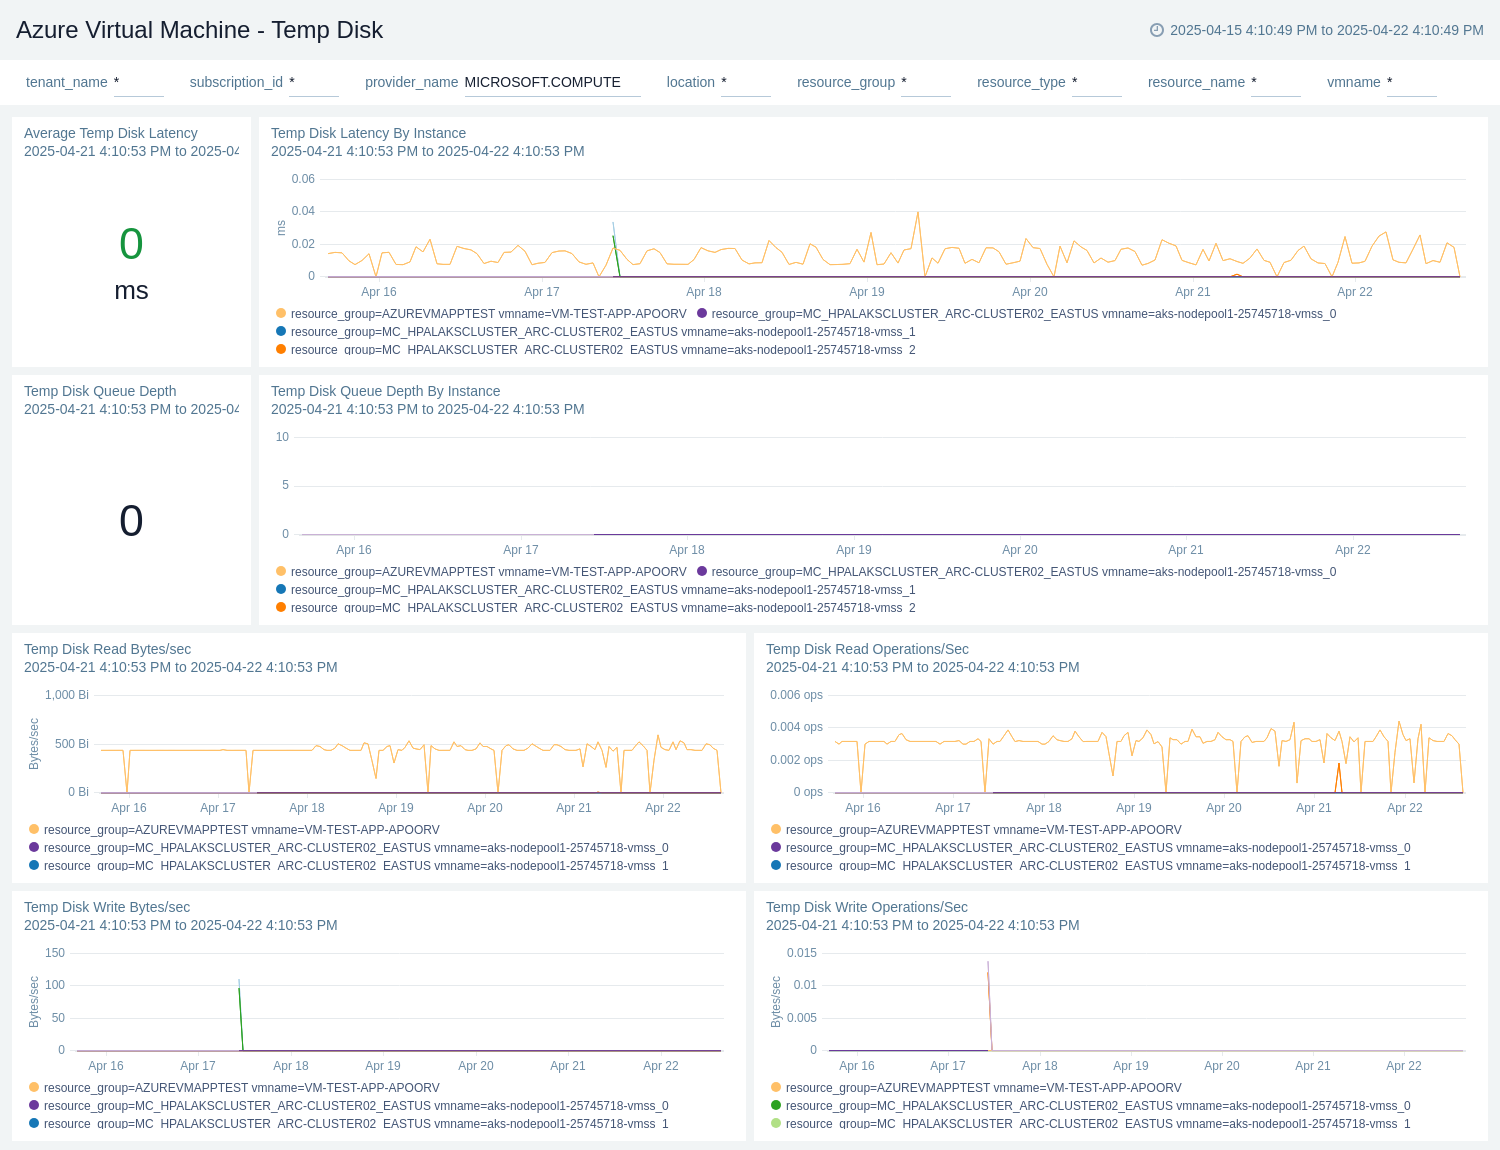The image size is (1500, 1150).
Task: Click Apr 20 axis label in Latency By Instance
Action: click(x=1030, y=292)
